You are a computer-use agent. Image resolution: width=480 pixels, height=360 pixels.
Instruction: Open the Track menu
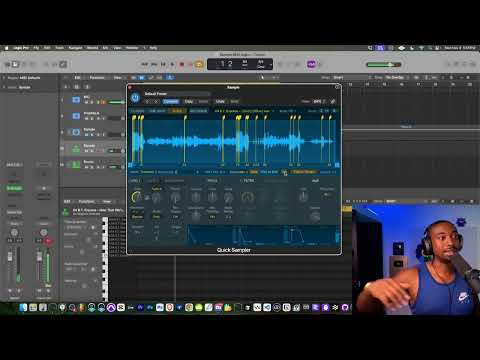(x=59, y=48)
